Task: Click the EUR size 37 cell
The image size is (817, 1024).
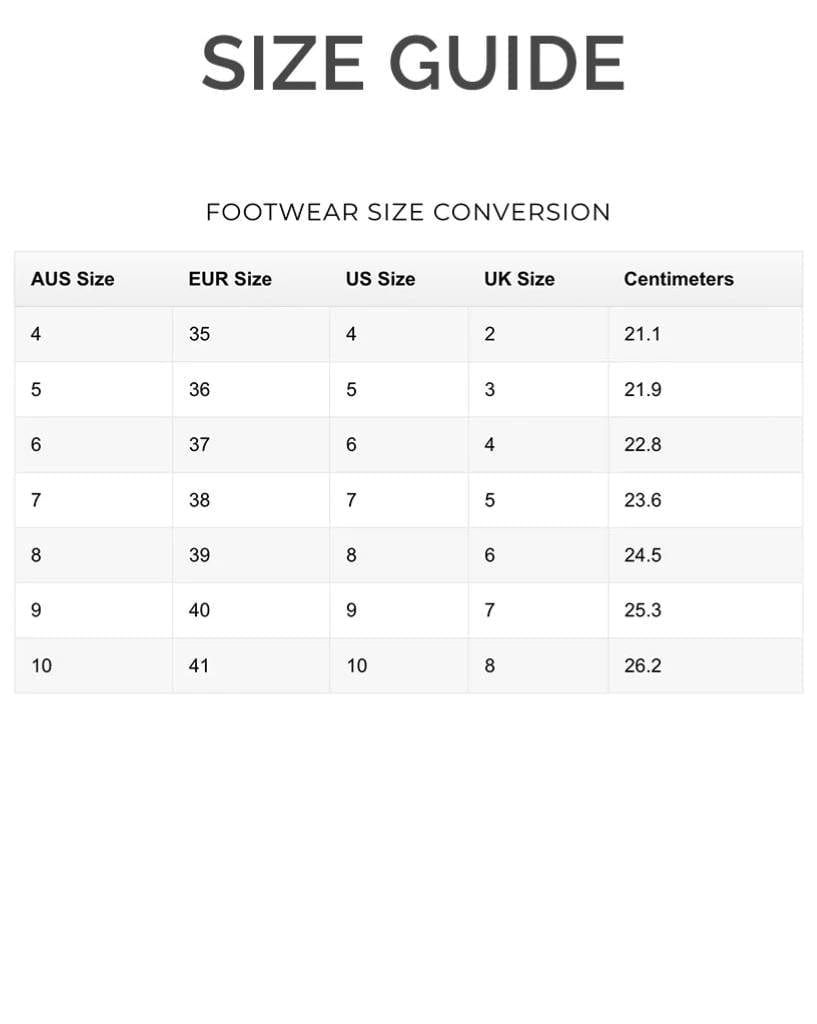Action: tap(200, 444)
